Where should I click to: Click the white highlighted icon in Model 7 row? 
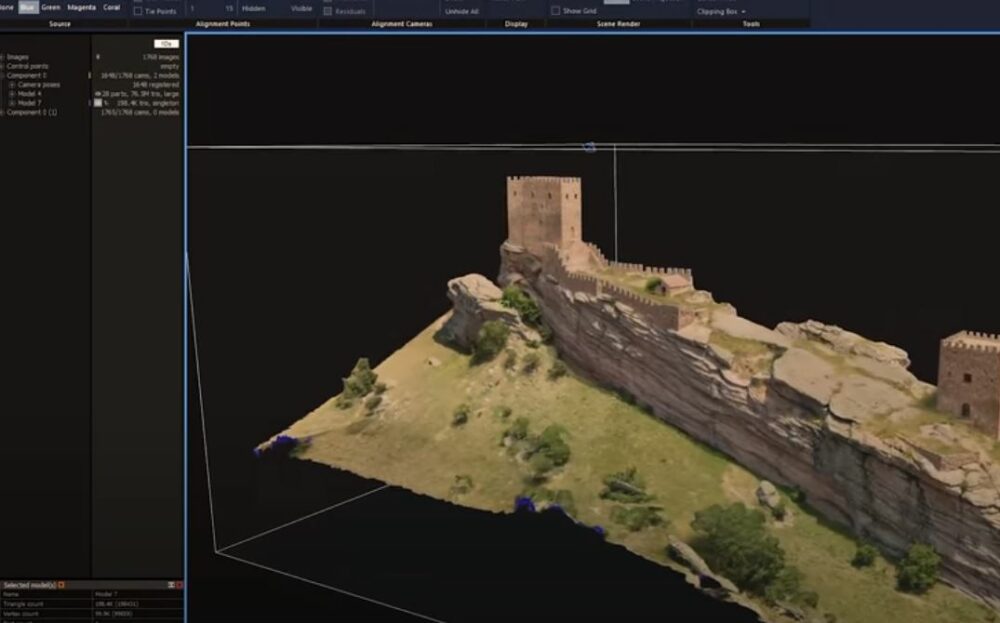click(97, 103)
